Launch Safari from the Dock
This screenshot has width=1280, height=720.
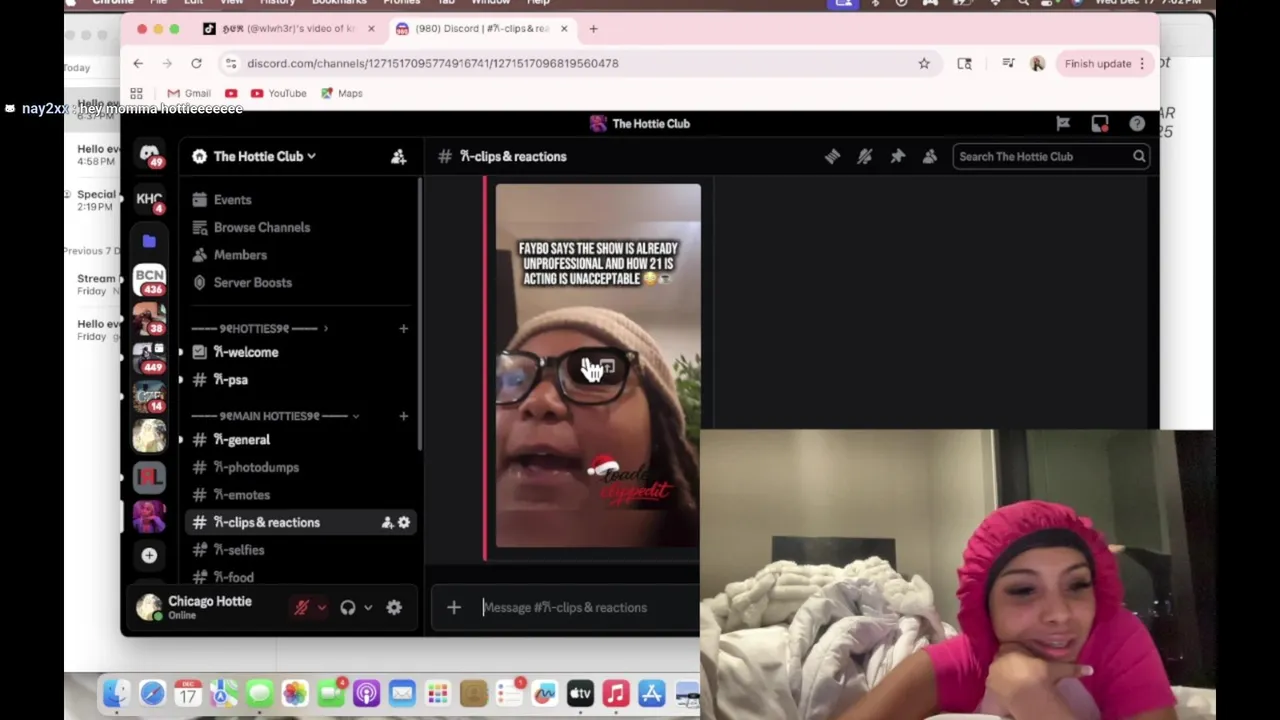tap(152, 693)
